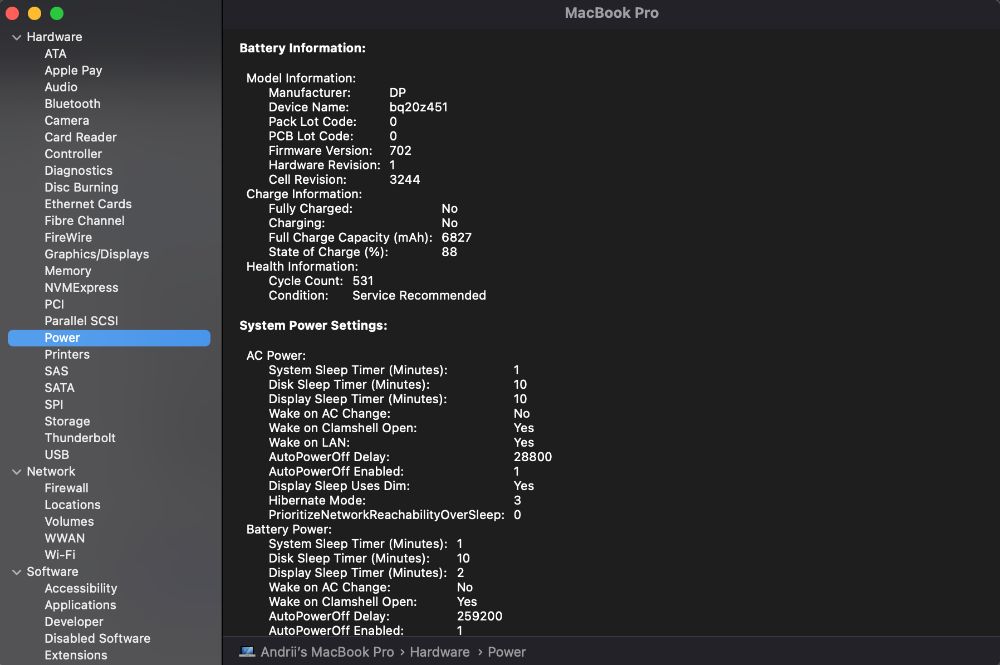Open Camera hardware info

click(66, 121)
